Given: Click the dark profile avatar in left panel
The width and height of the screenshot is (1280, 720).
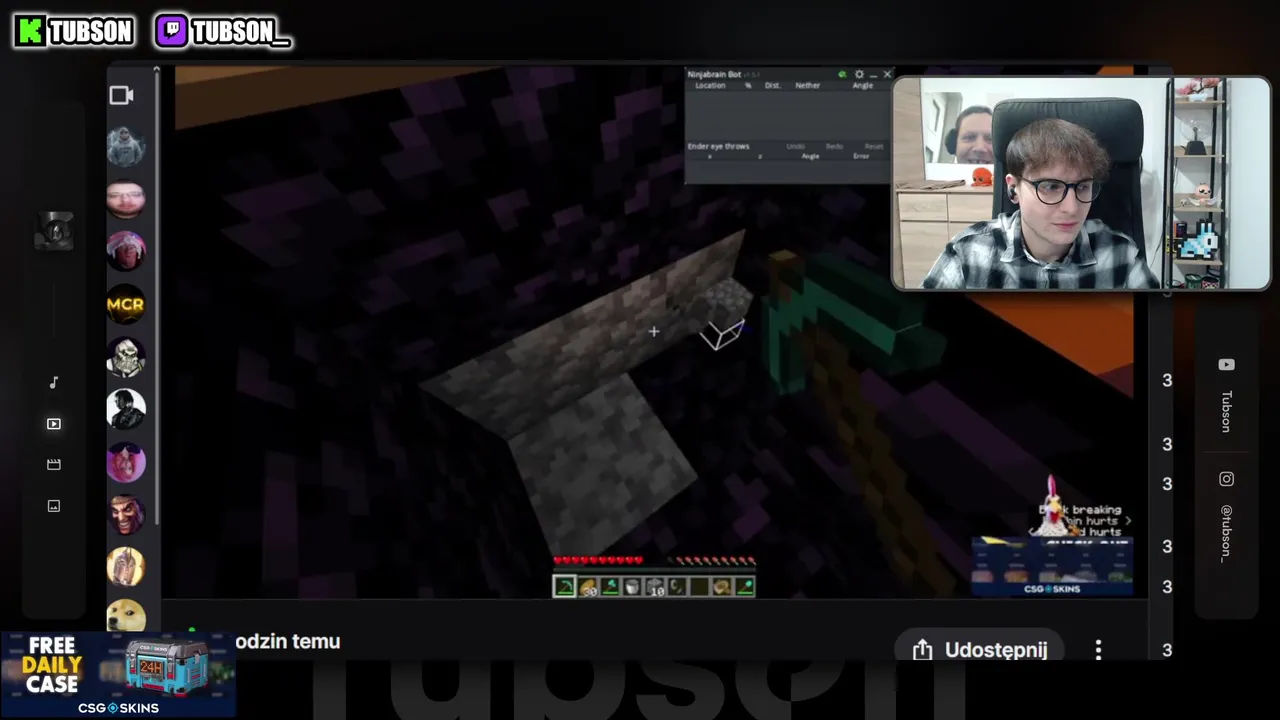Looking at the screenshot, I should [54, 232].
